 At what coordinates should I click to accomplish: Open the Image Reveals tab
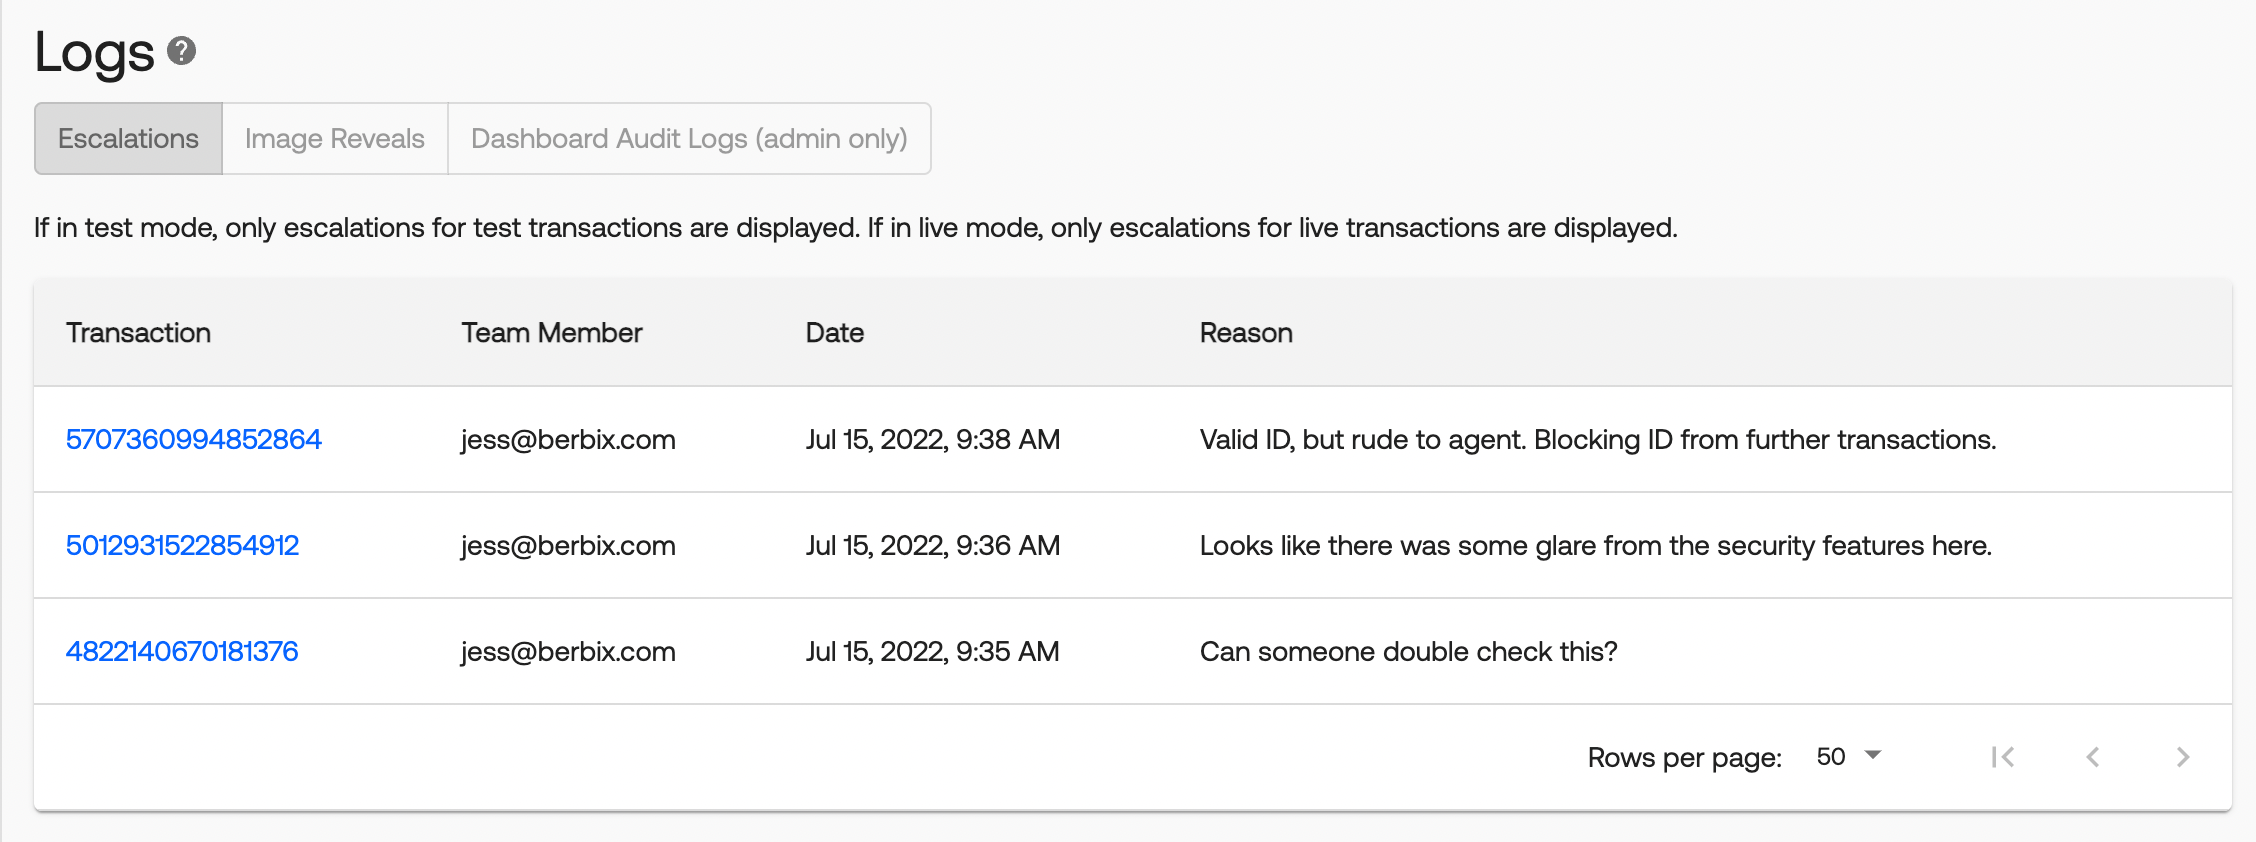click(x=334, y=139)
